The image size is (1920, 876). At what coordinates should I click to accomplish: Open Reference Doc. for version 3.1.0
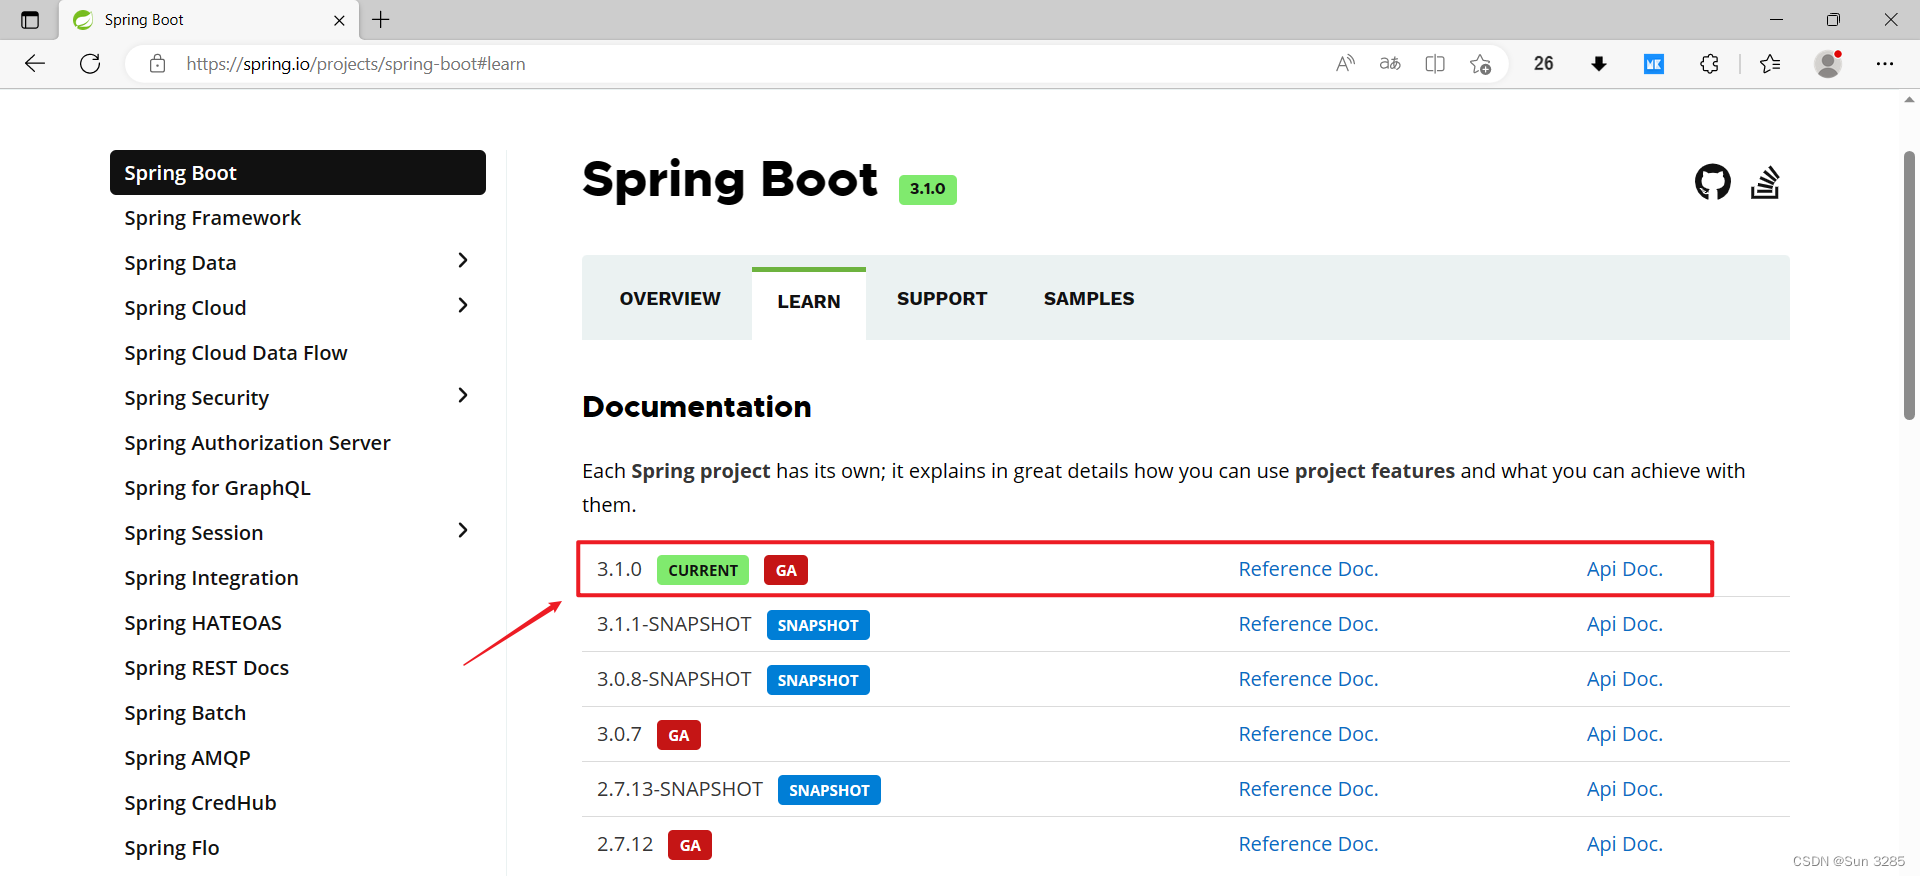1308,569
